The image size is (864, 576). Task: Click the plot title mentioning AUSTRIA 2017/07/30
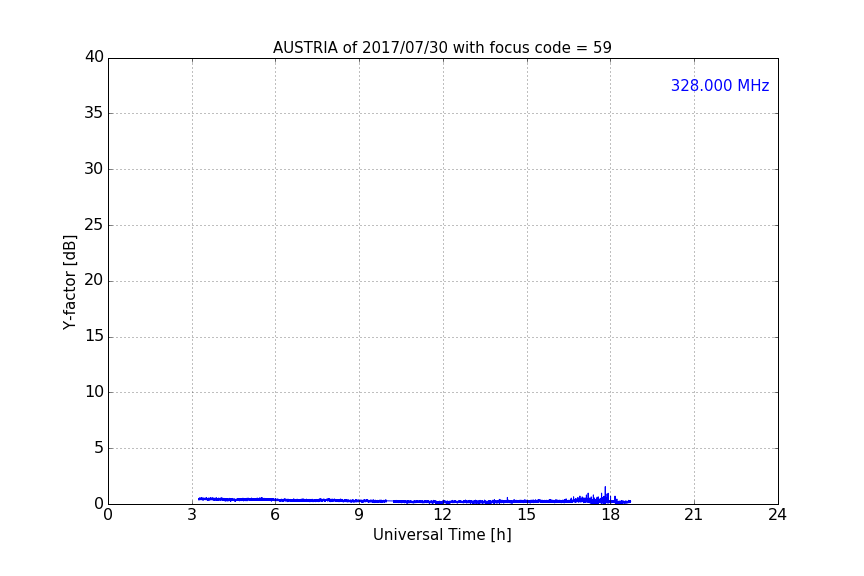click(442, 48)
